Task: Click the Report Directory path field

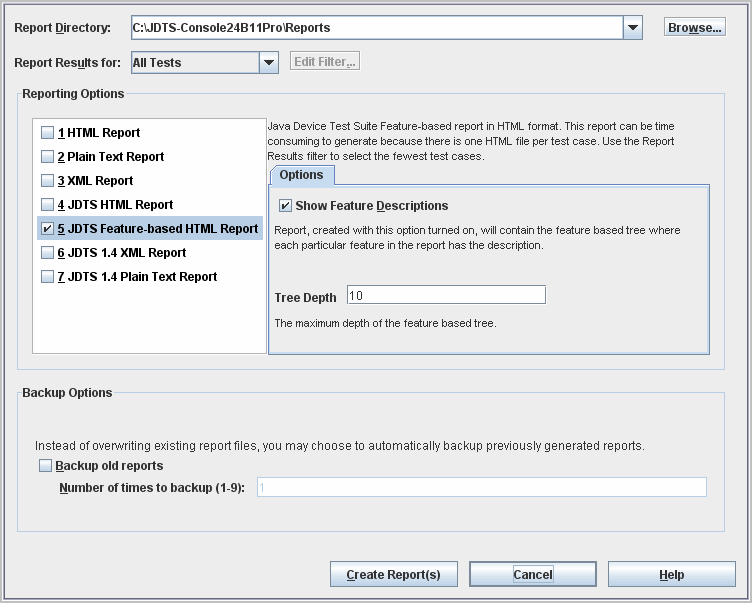Action: point(377,28)
